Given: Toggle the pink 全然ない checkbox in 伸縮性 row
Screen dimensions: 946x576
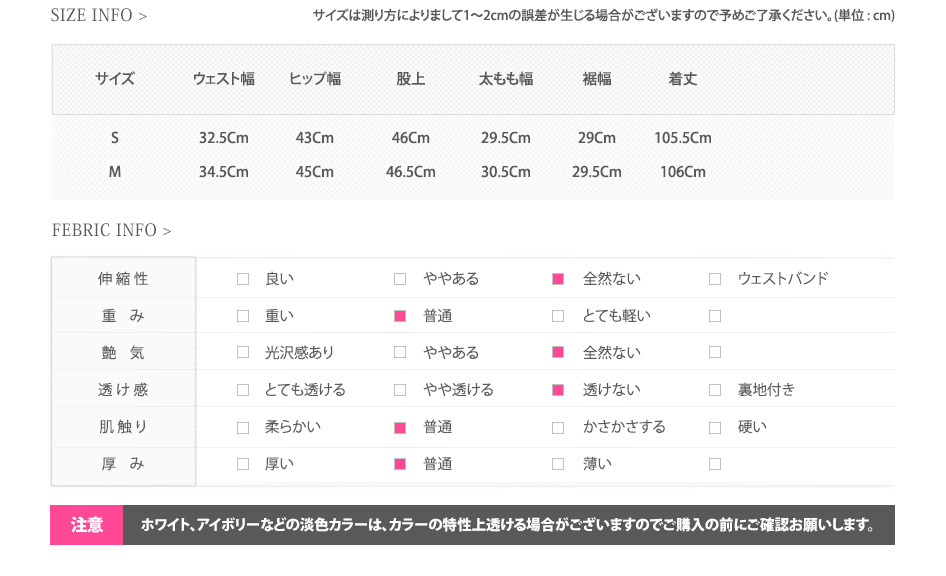Looking at the screenshot, I should (558, 279).
